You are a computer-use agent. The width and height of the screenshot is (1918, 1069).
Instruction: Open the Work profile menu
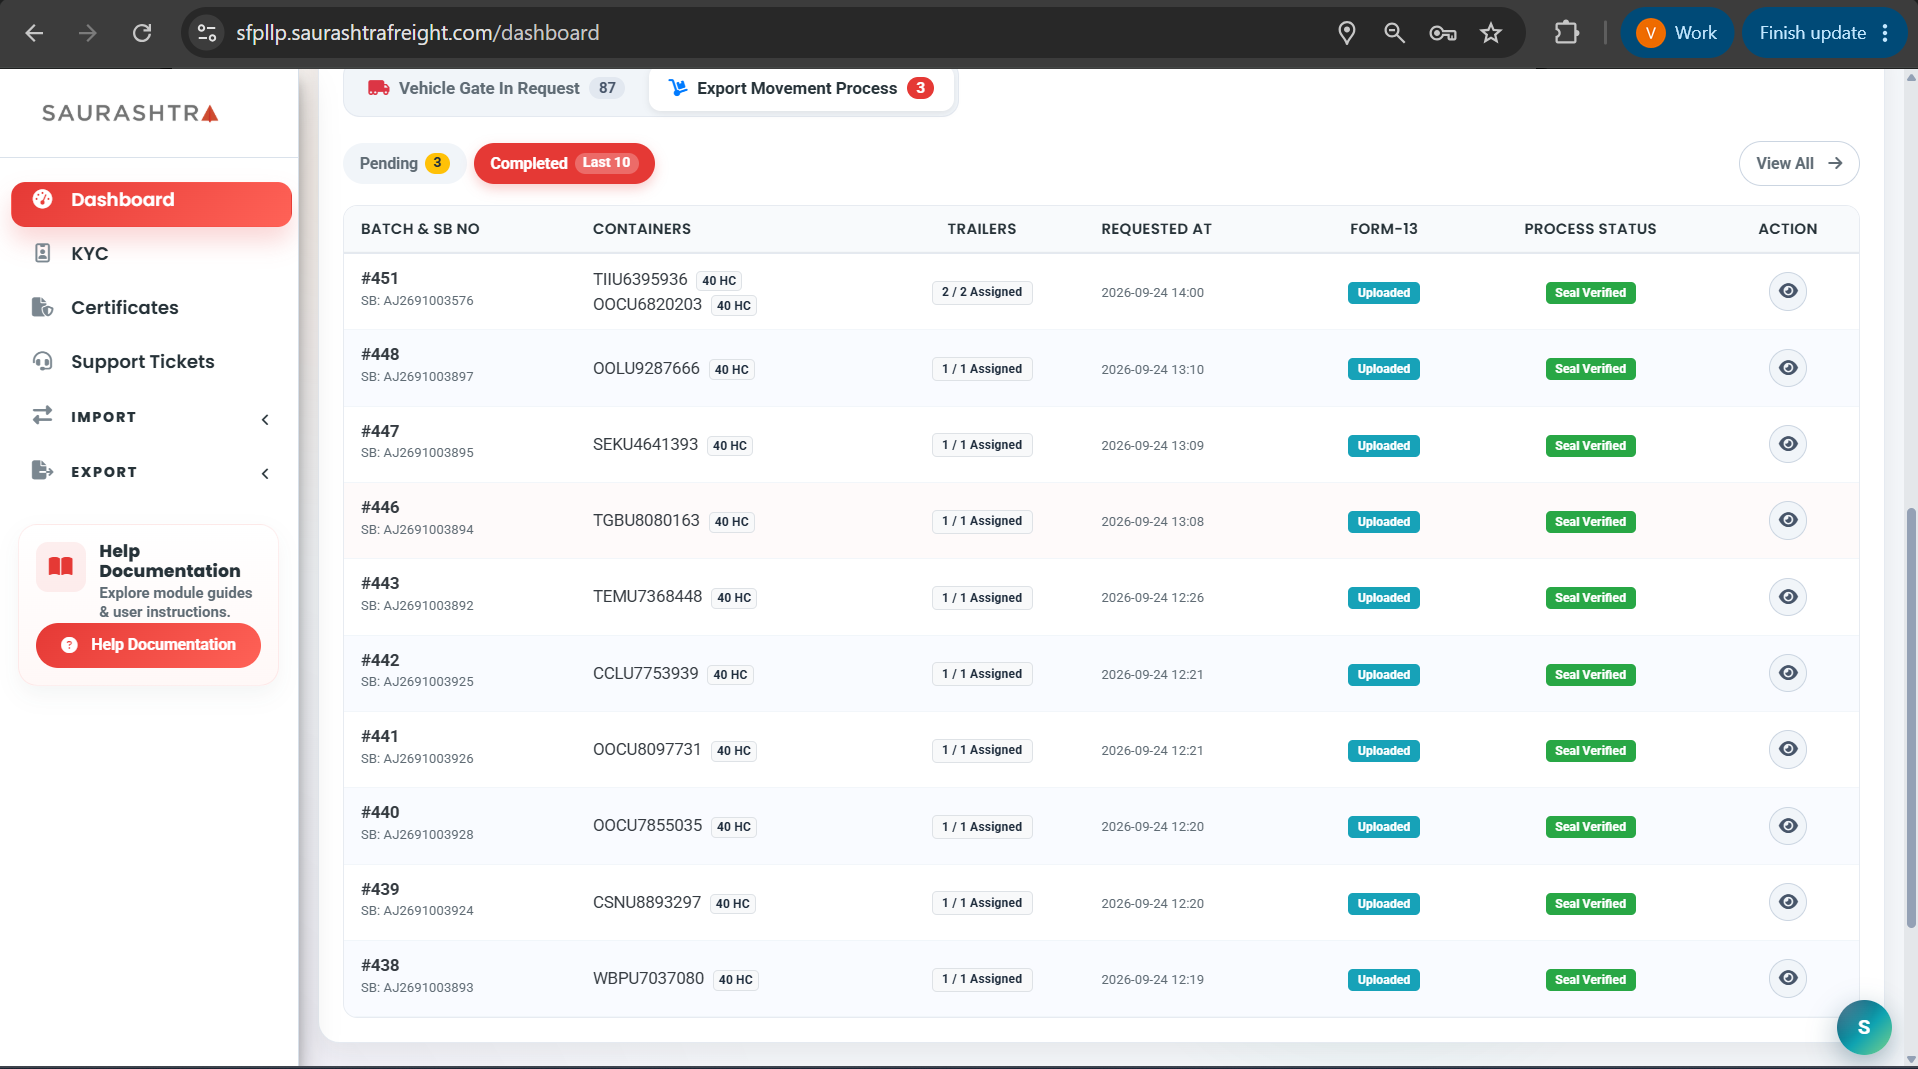click(1677, 33)
